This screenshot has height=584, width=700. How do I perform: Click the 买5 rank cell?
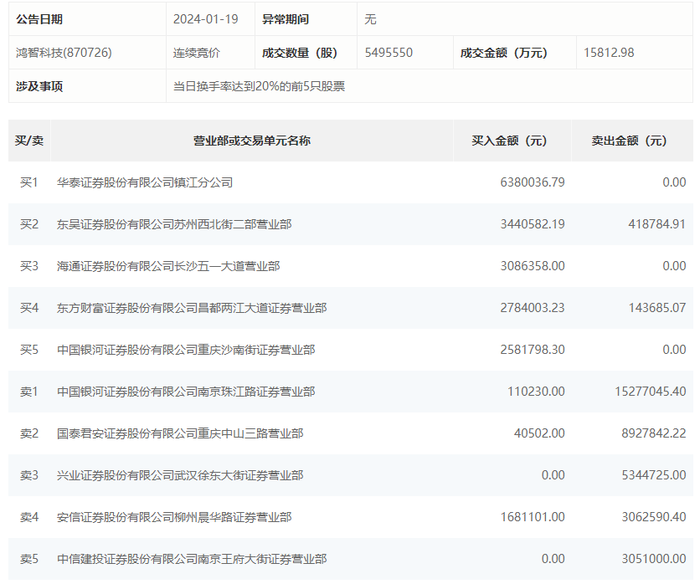point(29,350)
